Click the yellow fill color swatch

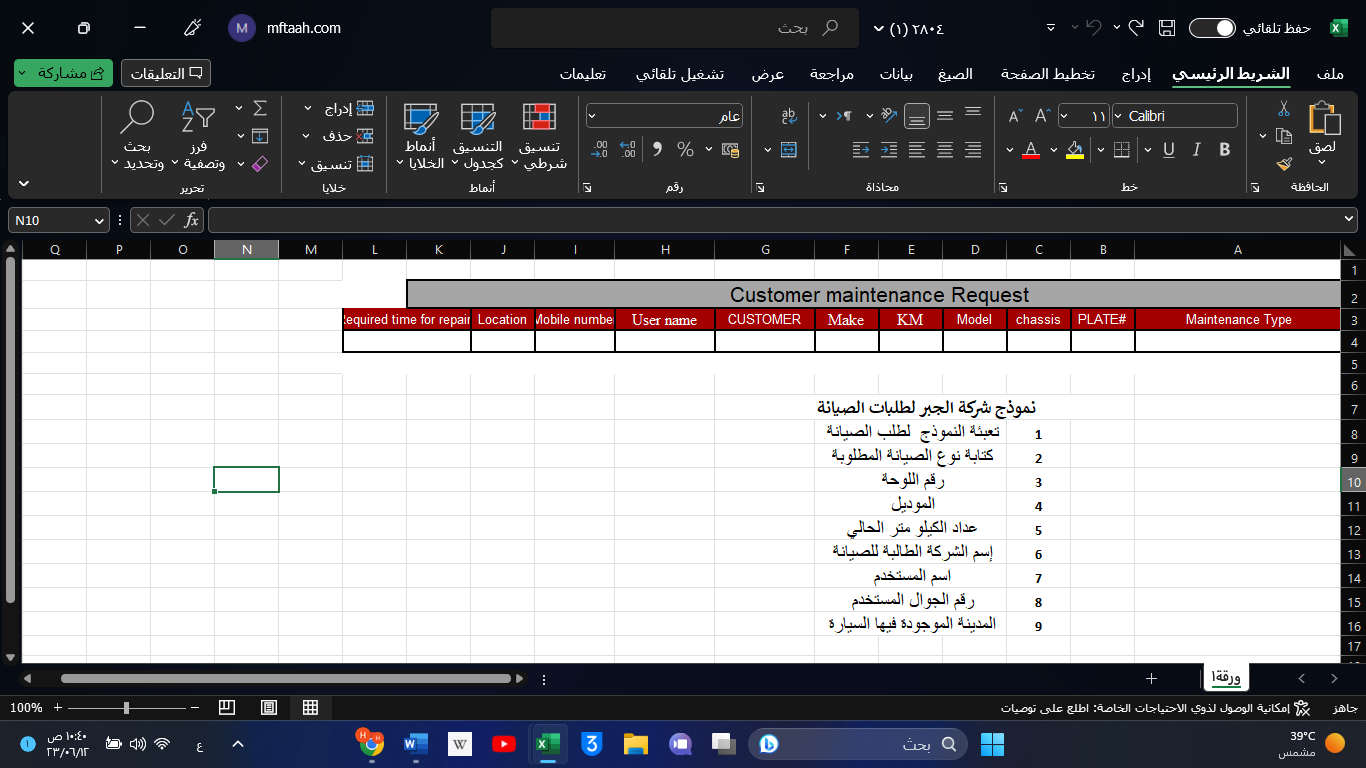[x=1075, y=150]
